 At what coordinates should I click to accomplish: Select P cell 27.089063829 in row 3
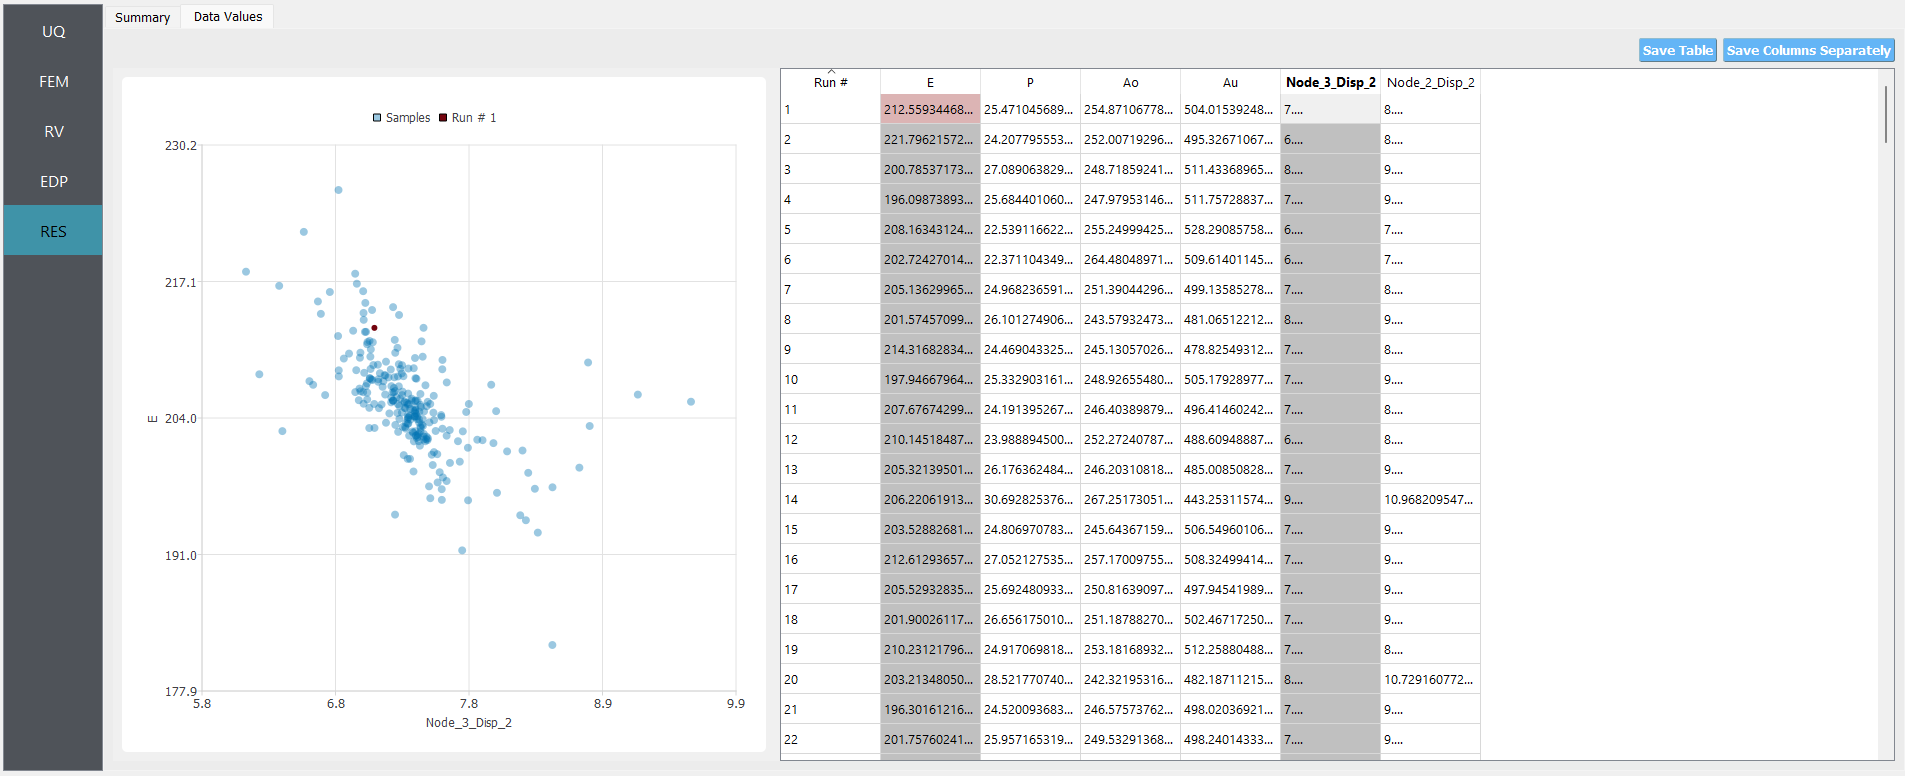point(1030,169)
